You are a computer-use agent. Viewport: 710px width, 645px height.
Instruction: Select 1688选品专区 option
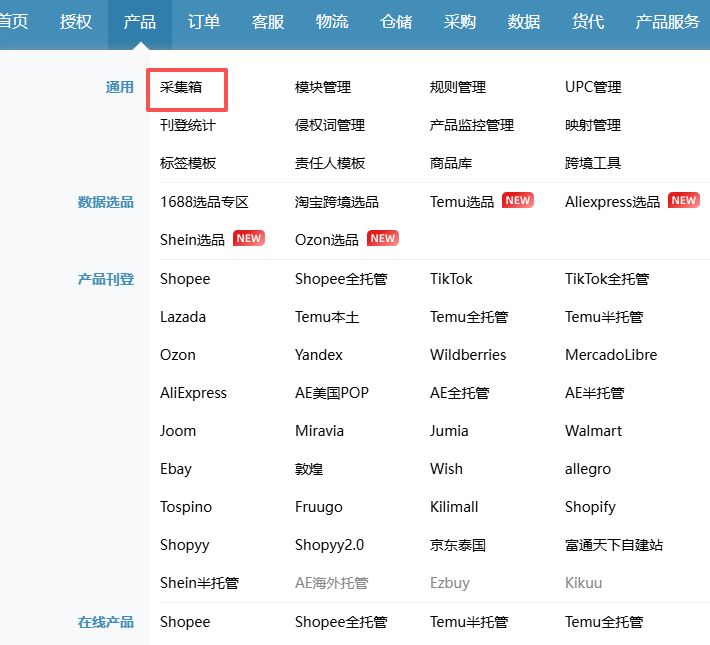[204, 202]
